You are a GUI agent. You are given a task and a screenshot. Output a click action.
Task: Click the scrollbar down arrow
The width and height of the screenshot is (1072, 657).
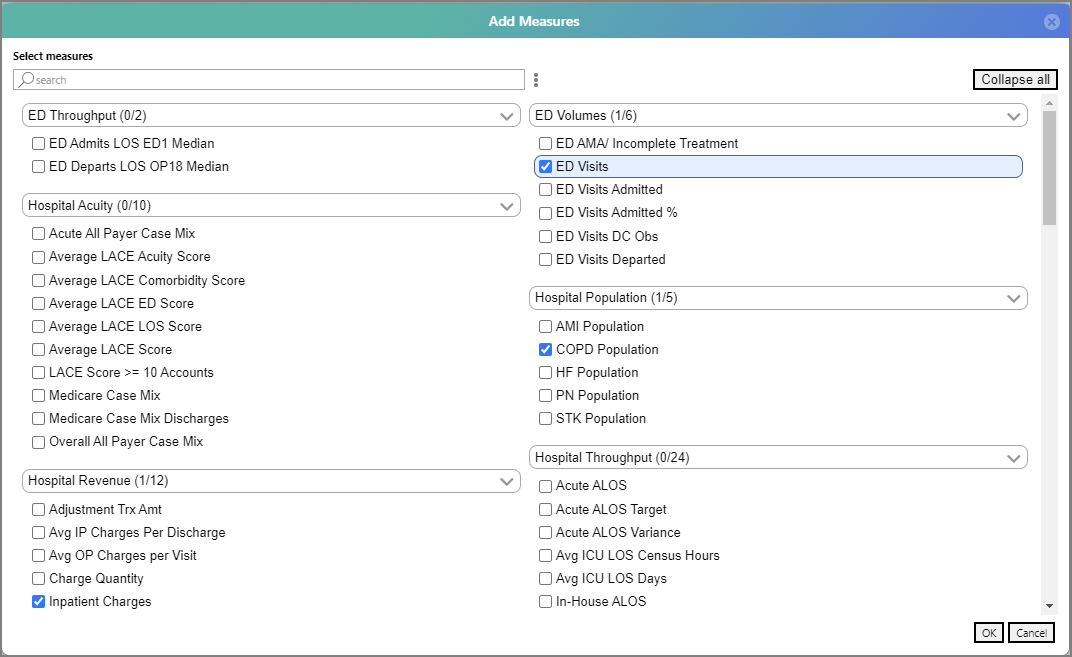pos(1049,606)
